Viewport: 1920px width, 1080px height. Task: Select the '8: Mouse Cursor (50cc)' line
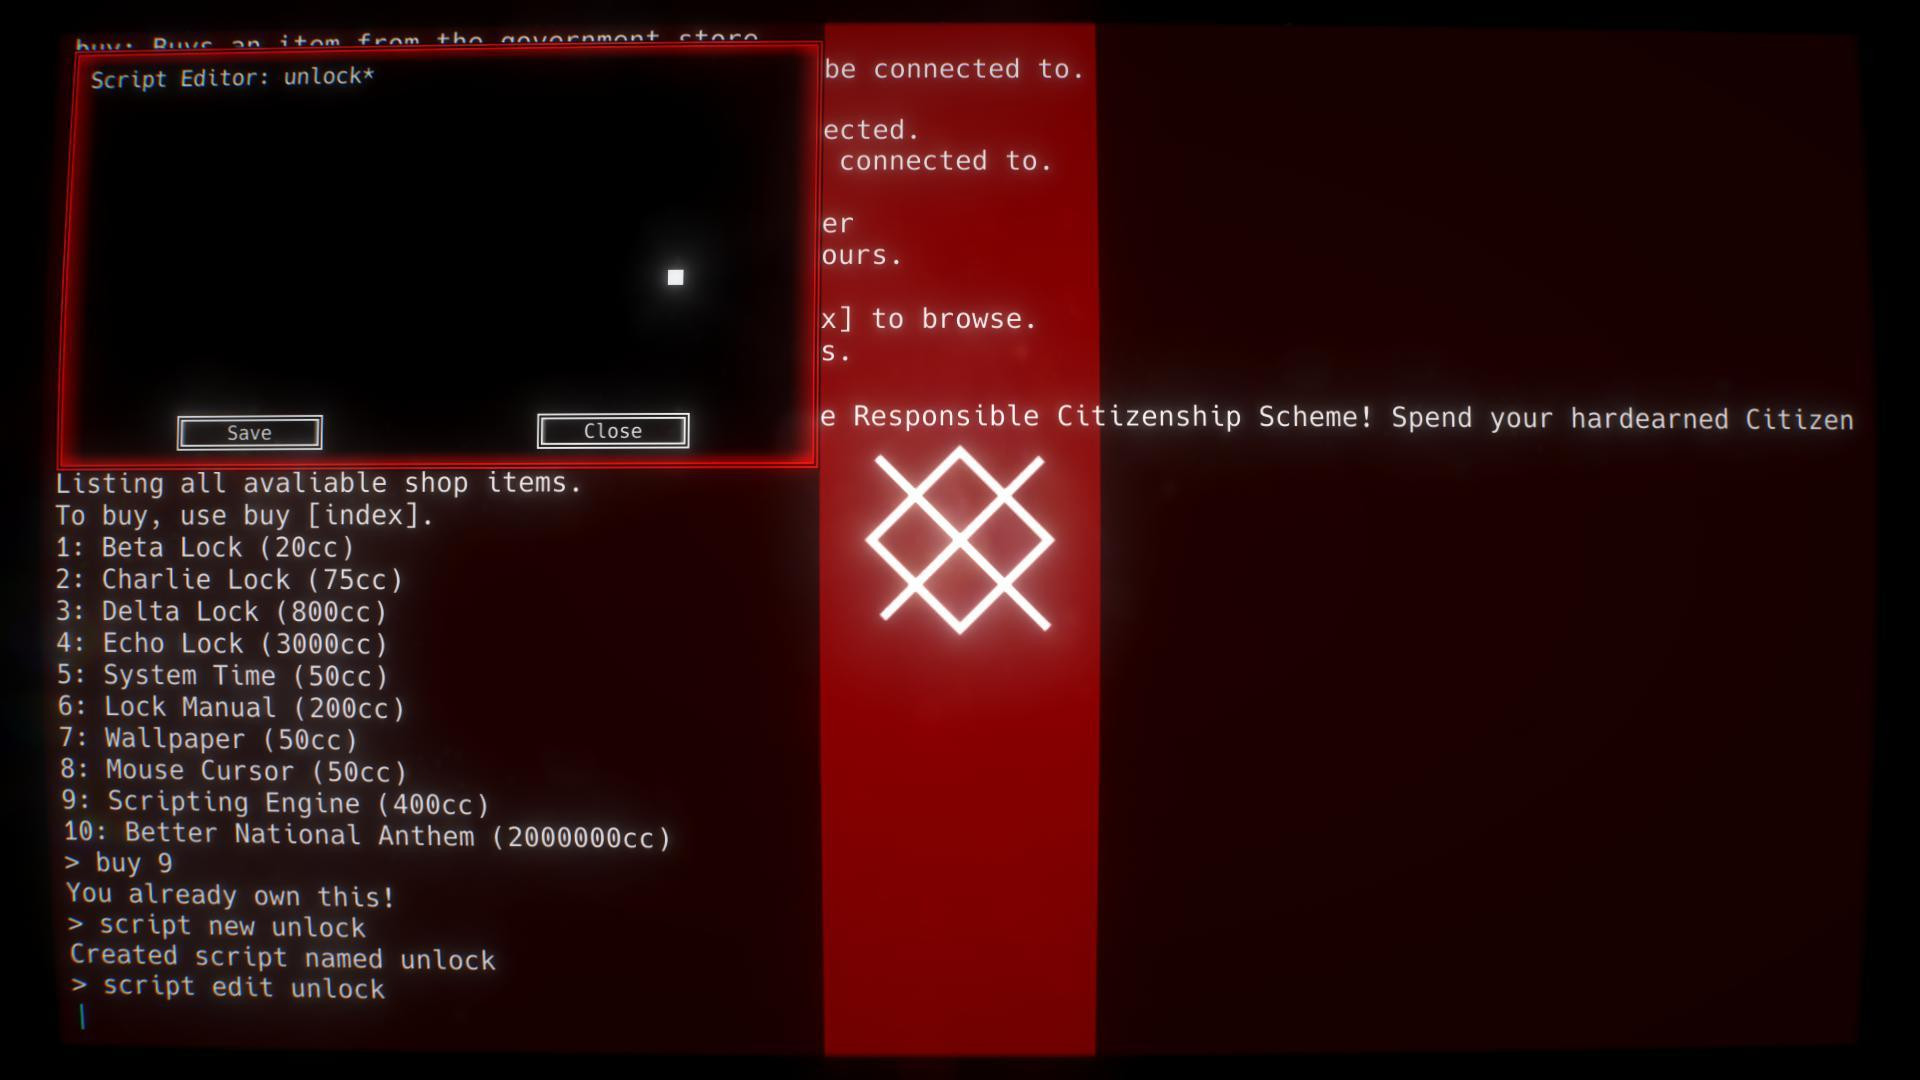pos(234,770)
